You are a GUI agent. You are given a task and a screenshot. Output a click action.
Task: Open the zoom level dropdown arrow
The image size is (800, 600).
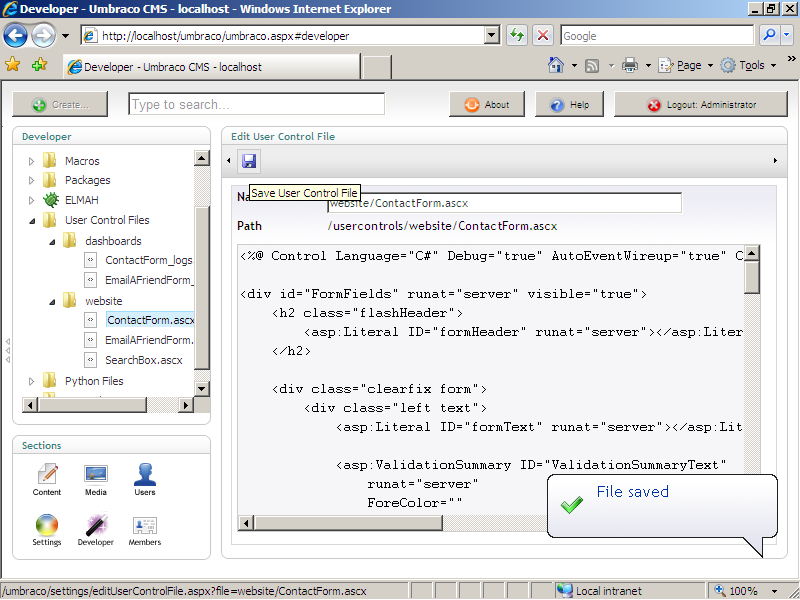tap(774, 591)
